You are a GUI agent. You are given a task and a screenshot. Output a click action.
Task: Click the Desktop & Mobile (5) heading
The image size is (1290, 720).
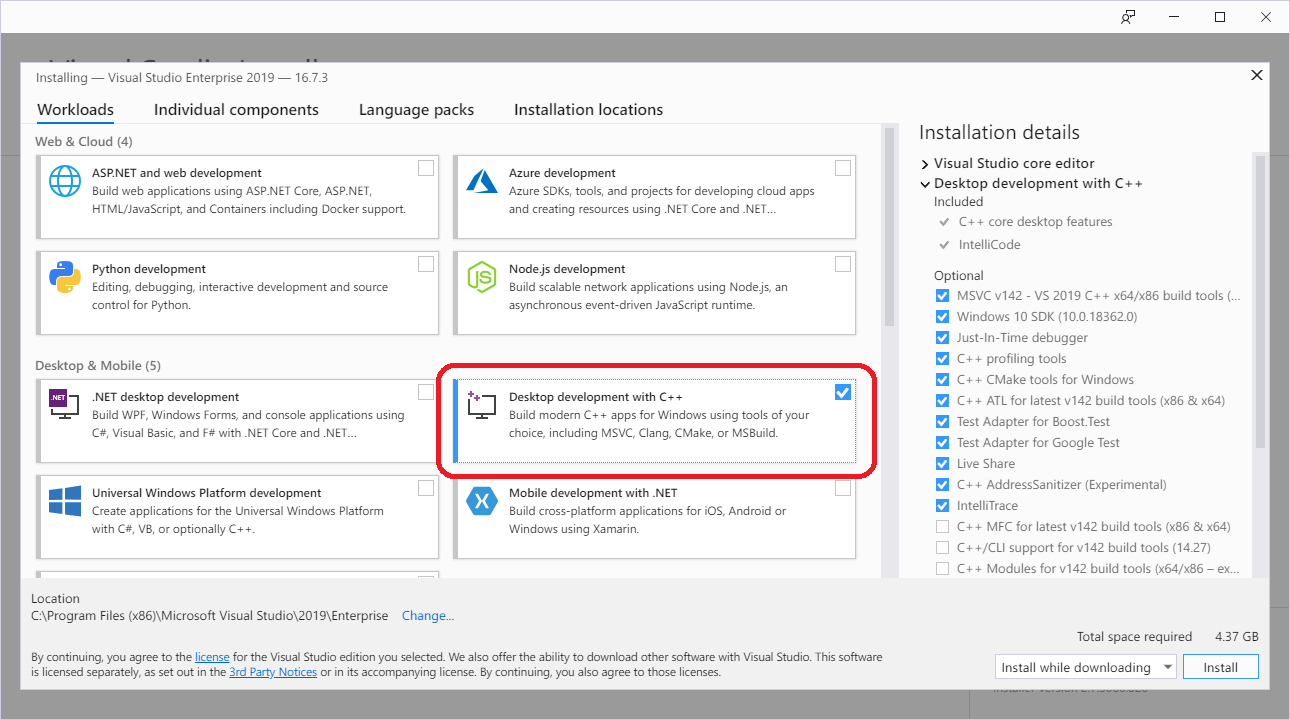(x=98, y=365)
